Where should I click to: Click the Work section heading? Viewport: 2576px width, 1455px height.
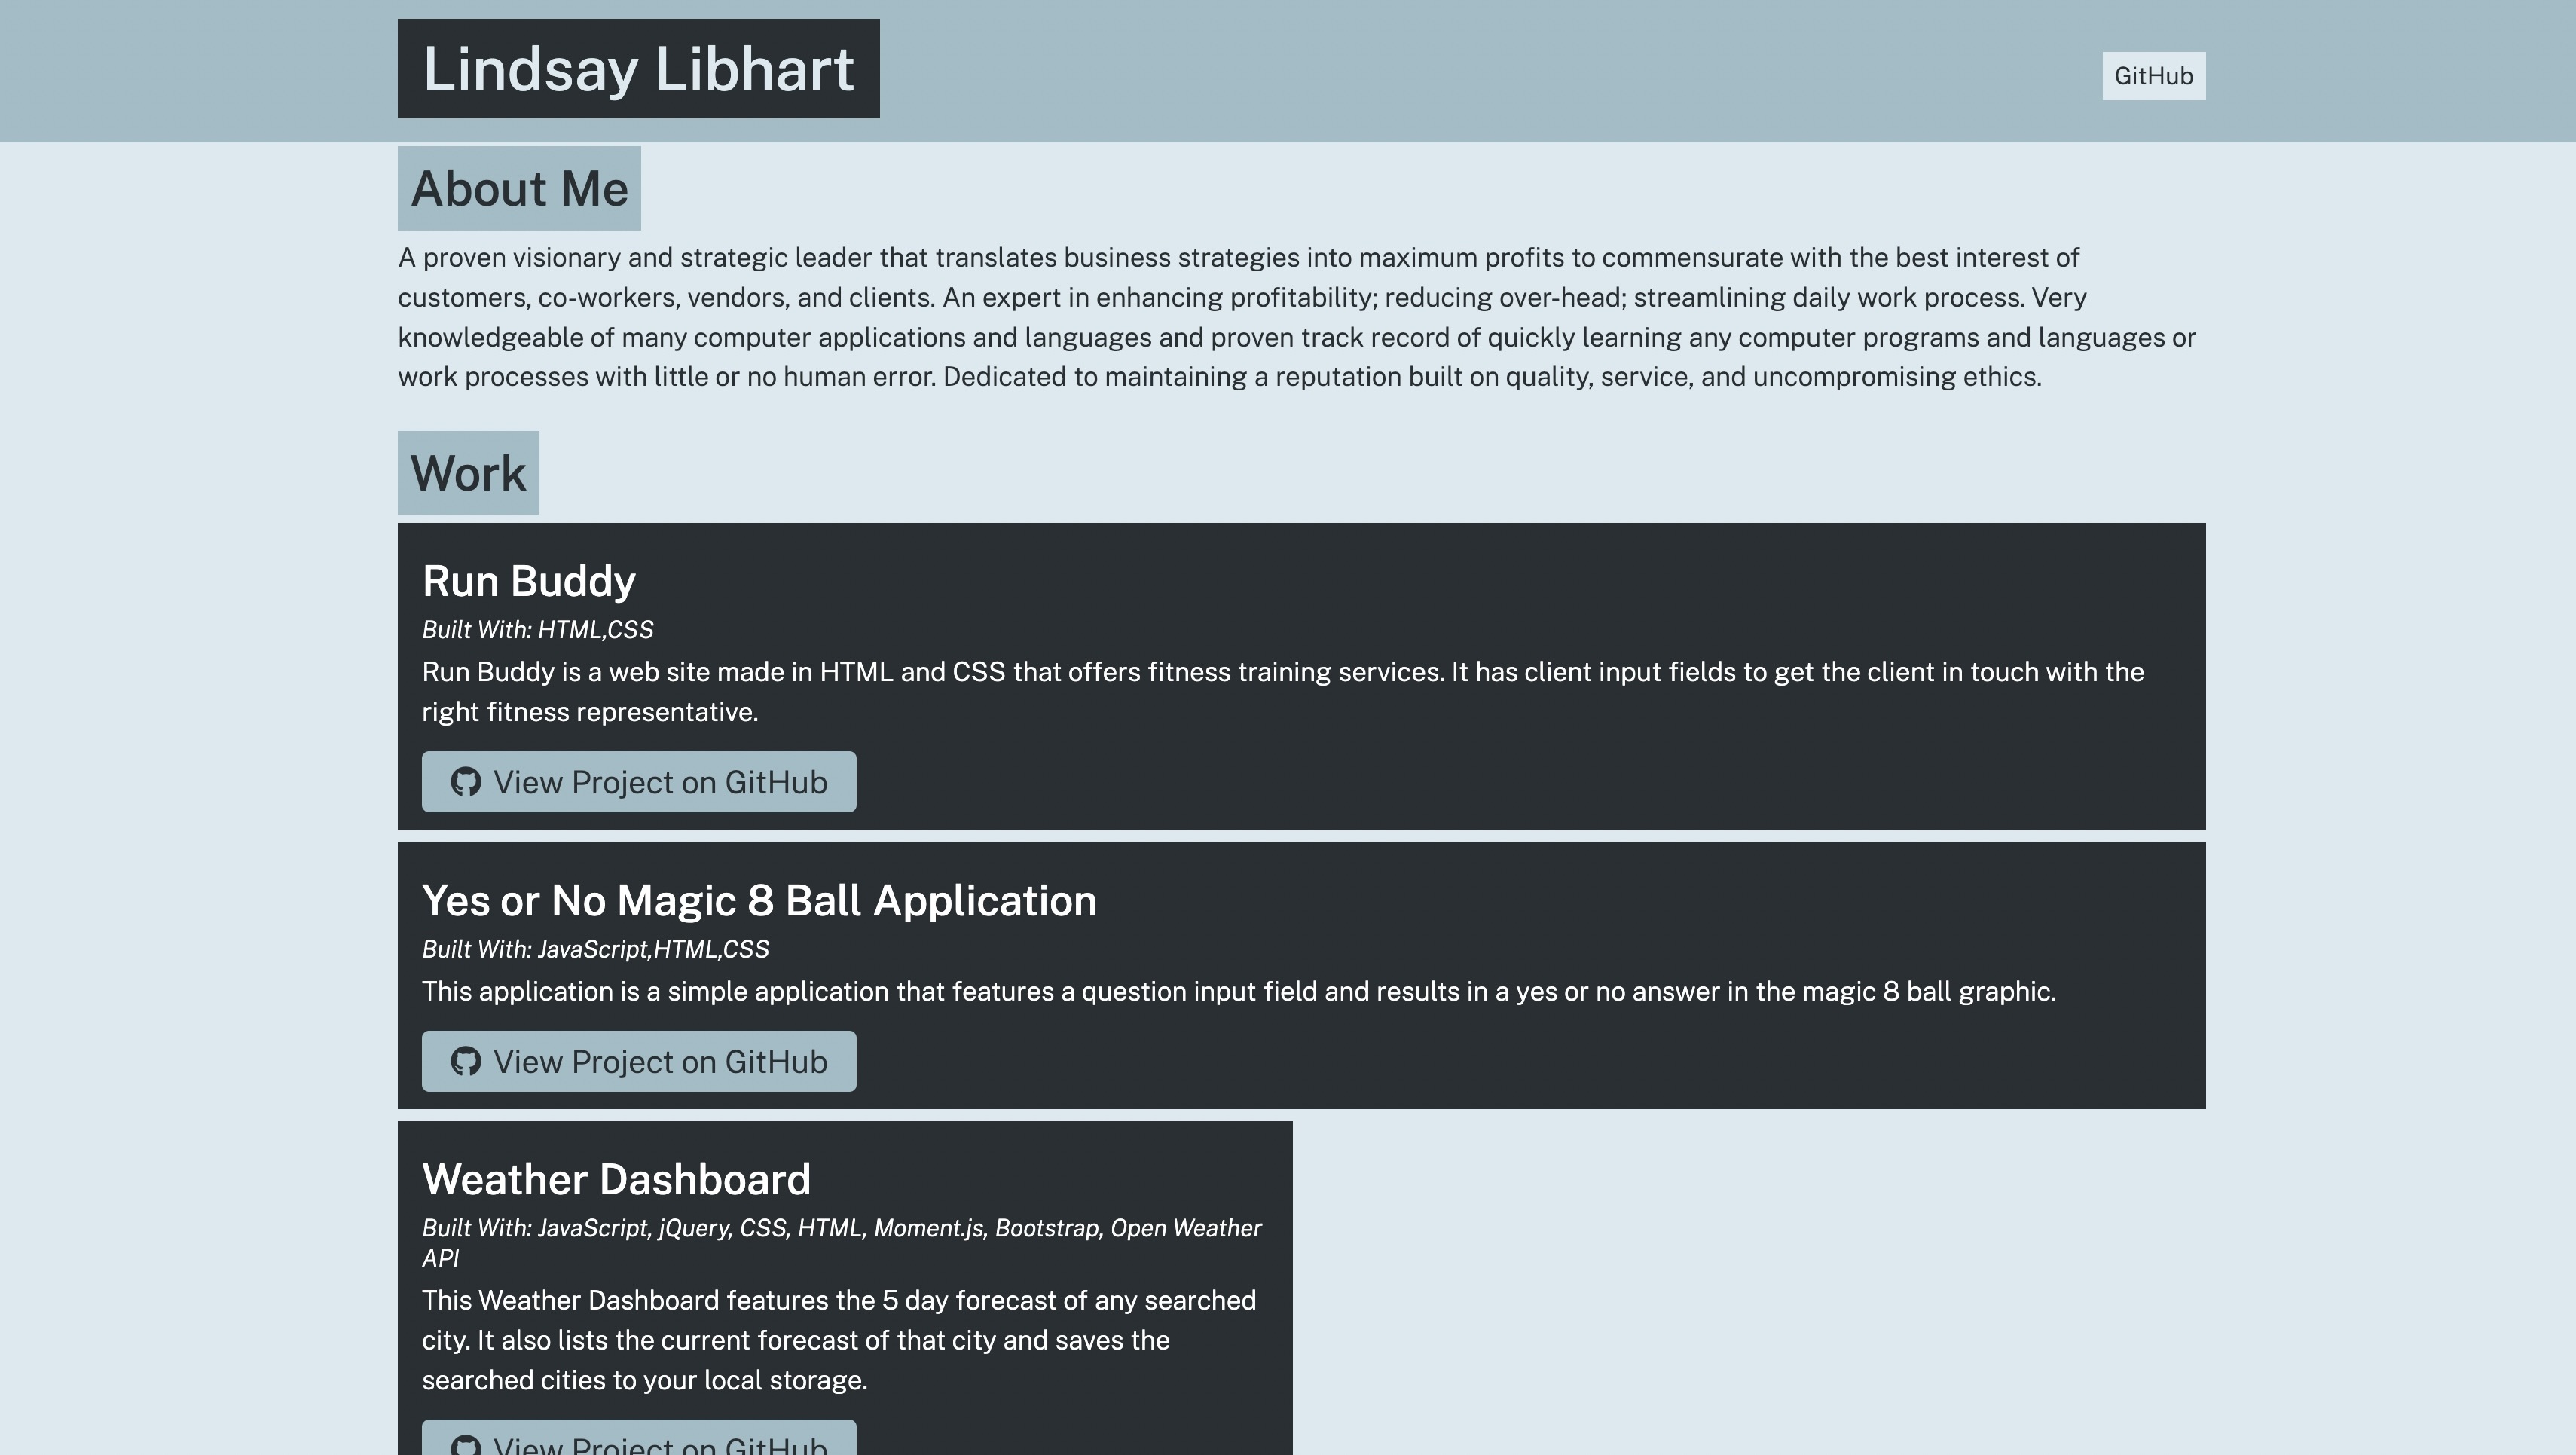468,473
